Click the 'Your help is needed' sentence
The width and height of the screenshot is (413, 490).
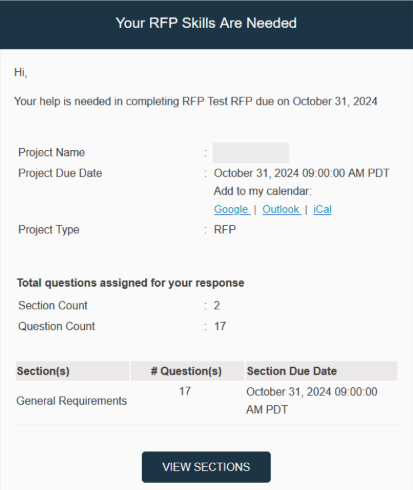pyautogui.click(x=196, y=101)
